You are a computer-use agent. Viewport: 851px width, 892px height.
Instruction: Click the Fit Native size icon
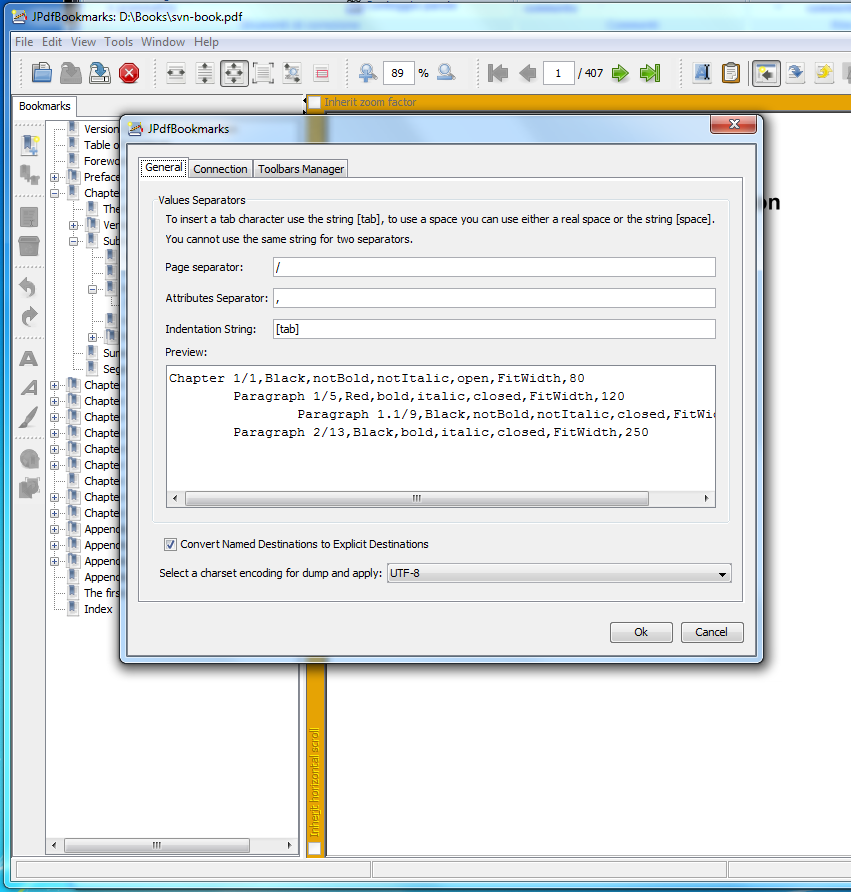[x=263, y=73]
